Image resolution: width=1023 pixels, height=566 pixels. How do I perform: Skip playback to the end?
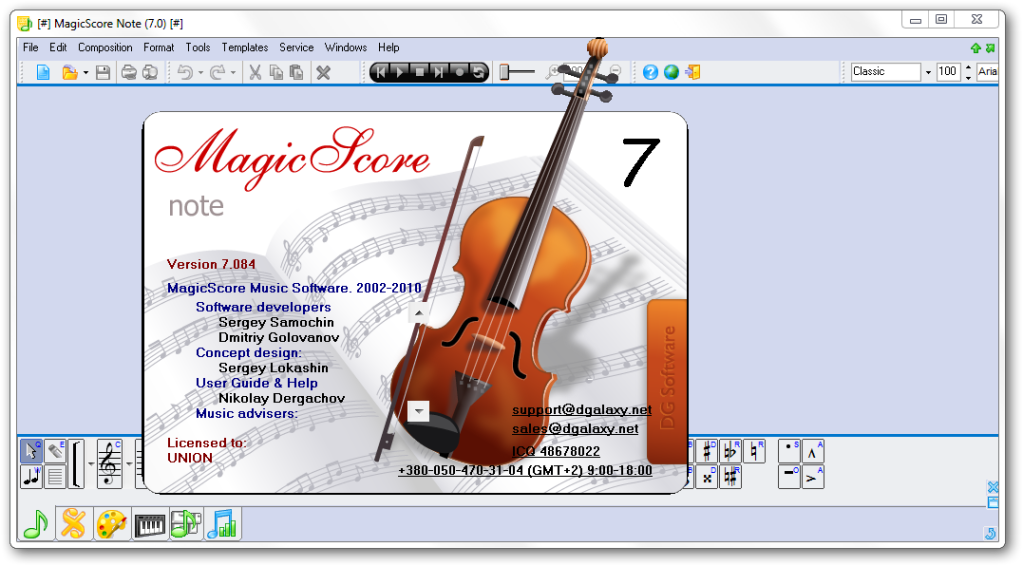tap(440, 72)
